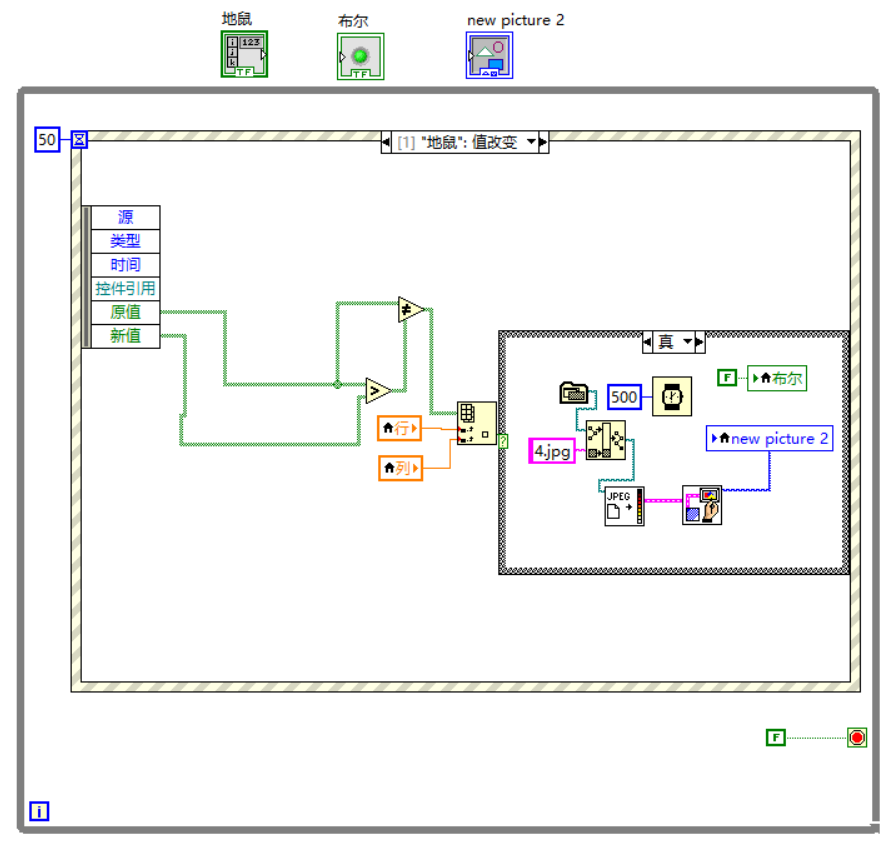Select the 时间 event data item
This screenshot has height=844, width=895.
(125, 265)
